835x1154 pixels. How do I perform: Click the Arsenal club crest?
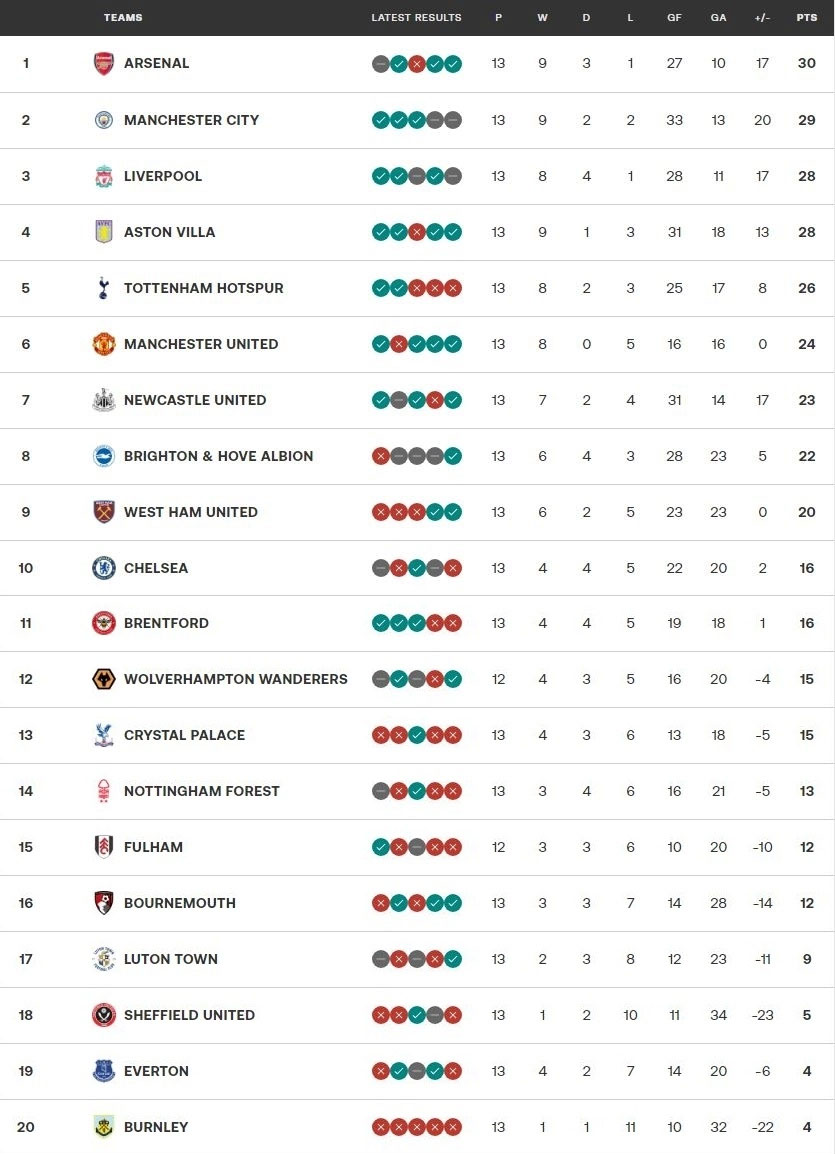104,64
